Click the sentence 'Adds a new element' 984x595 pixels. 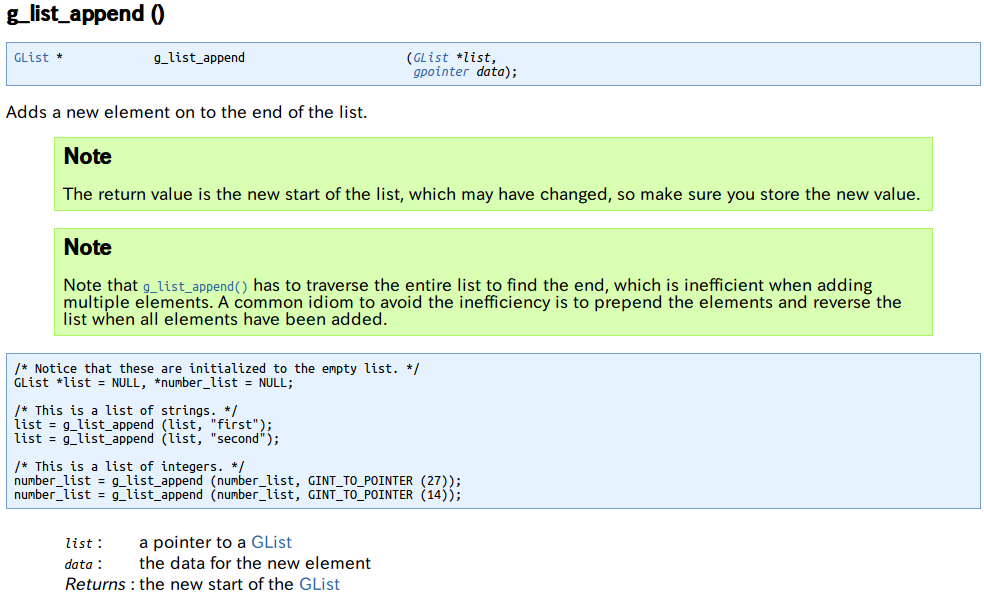tap(187, 112)
